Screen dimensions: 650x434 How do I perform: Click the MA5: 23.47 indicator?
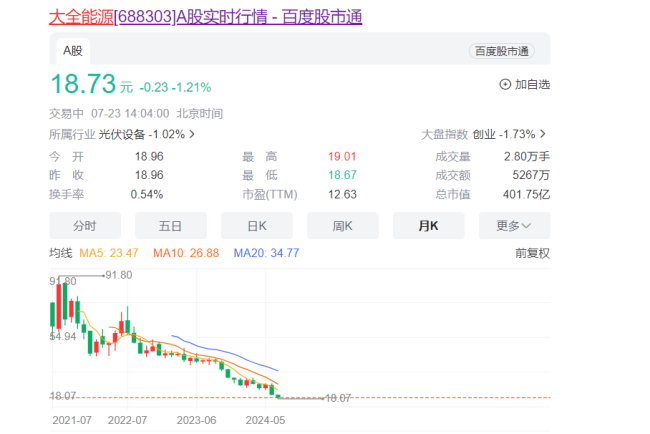[109, 253]
